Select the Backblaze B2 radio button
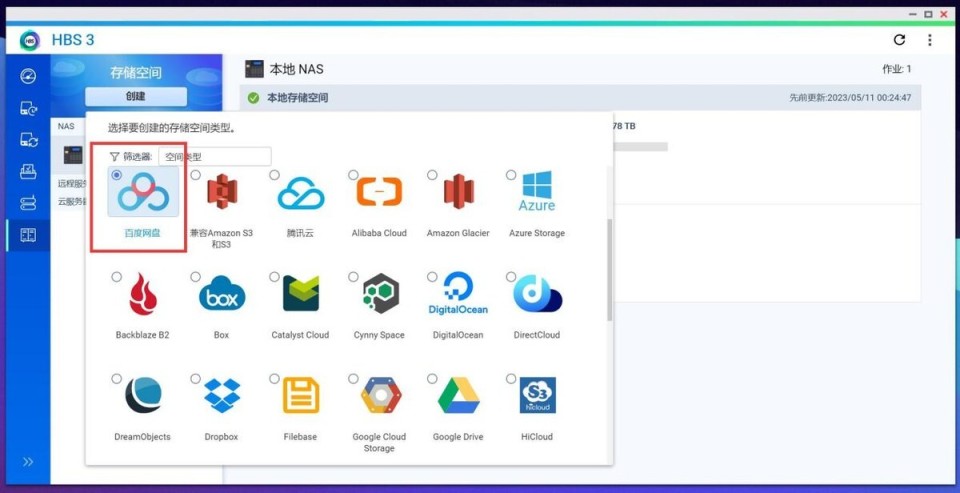Image resolution: width=960 pixels, height=493 pixels. click(116, 277)
